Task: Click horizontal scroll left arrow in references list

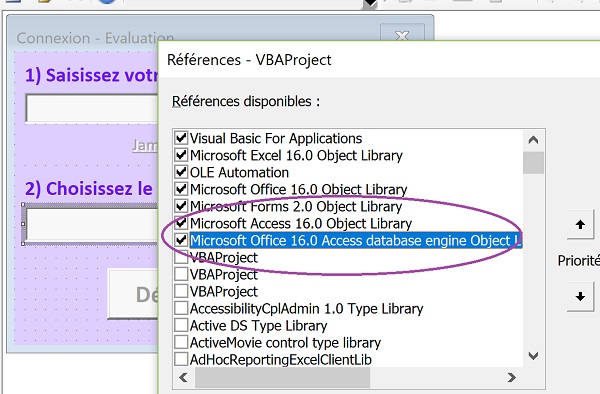Action: [183, 378]
